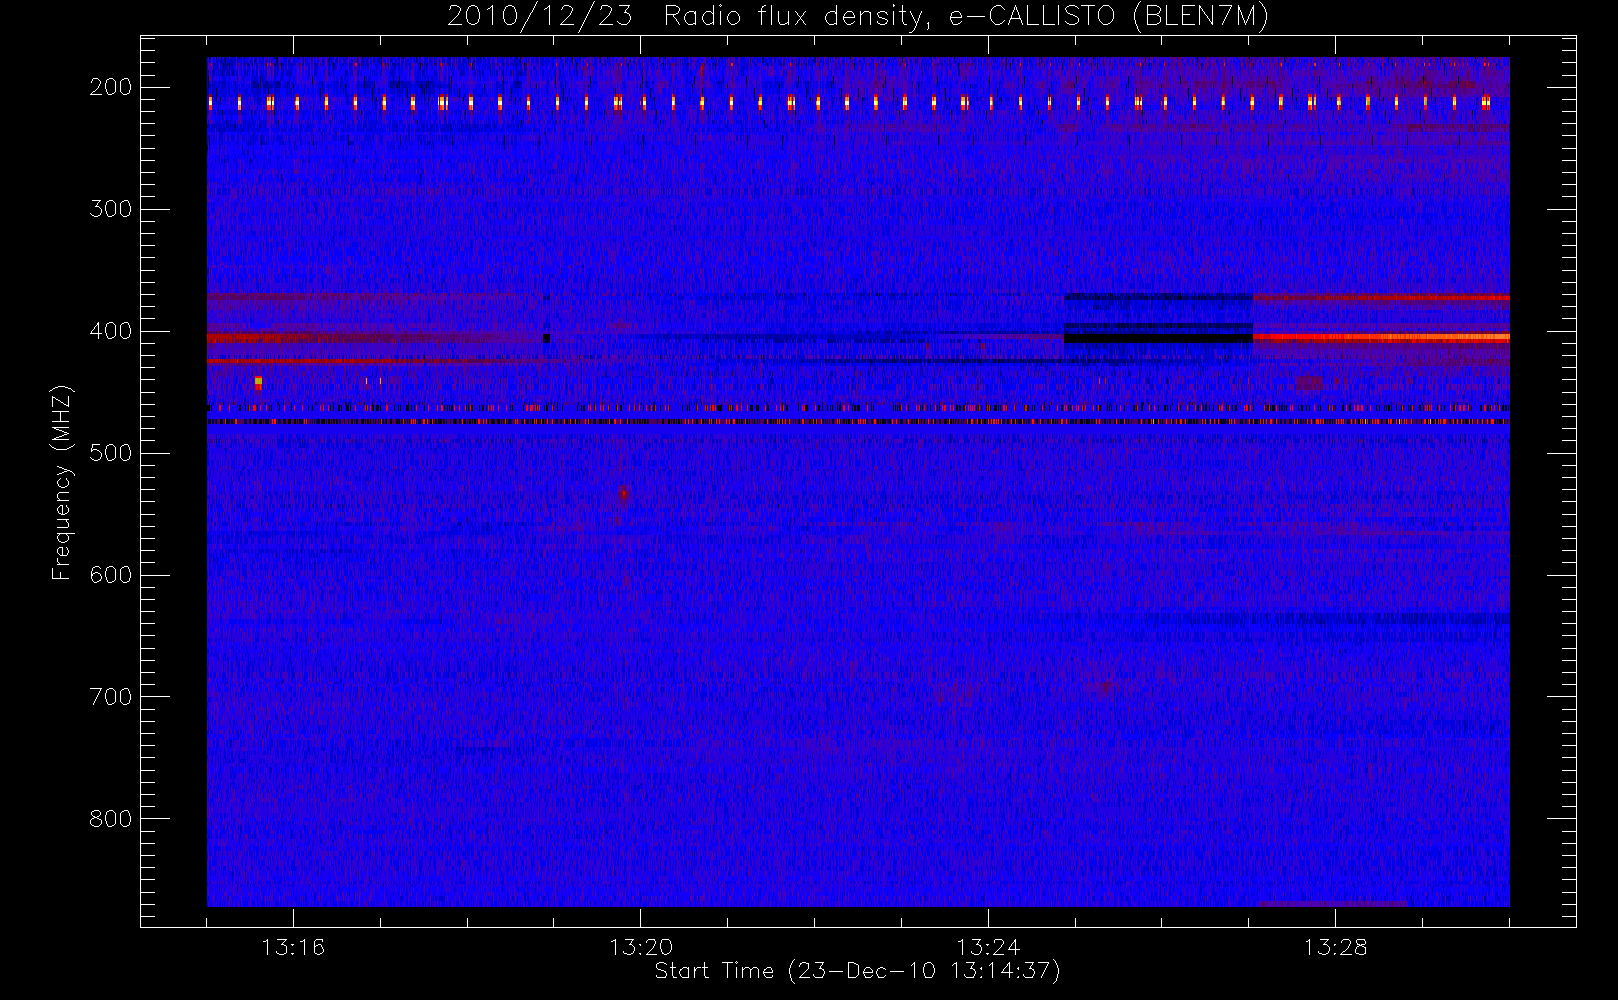Click the 13:16 time tick label
This screenshot has width=1618, height=1000.
(x=293, y=947)
